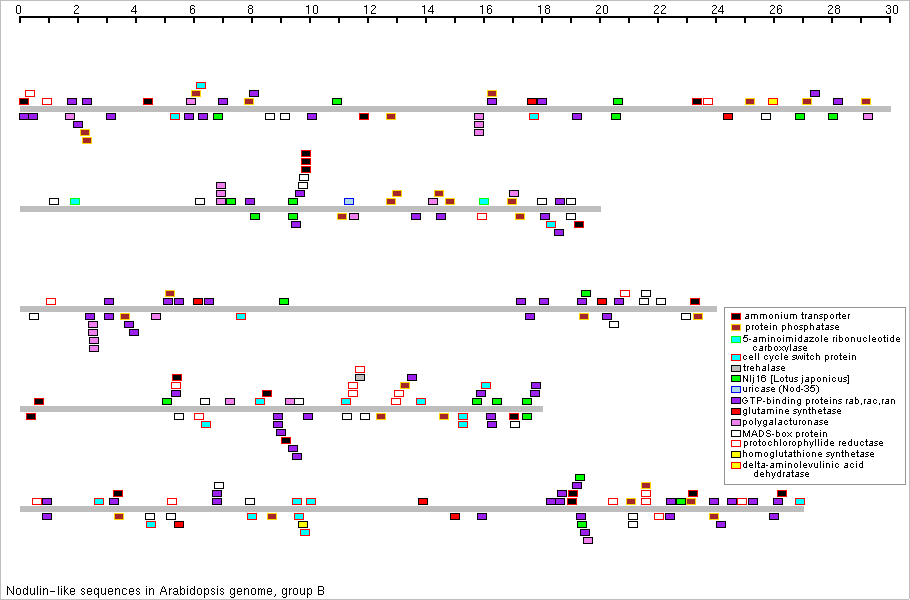Click the green Nlj16 legend swatch
Viewport: 910px width, 600px height.
[736, 379]
